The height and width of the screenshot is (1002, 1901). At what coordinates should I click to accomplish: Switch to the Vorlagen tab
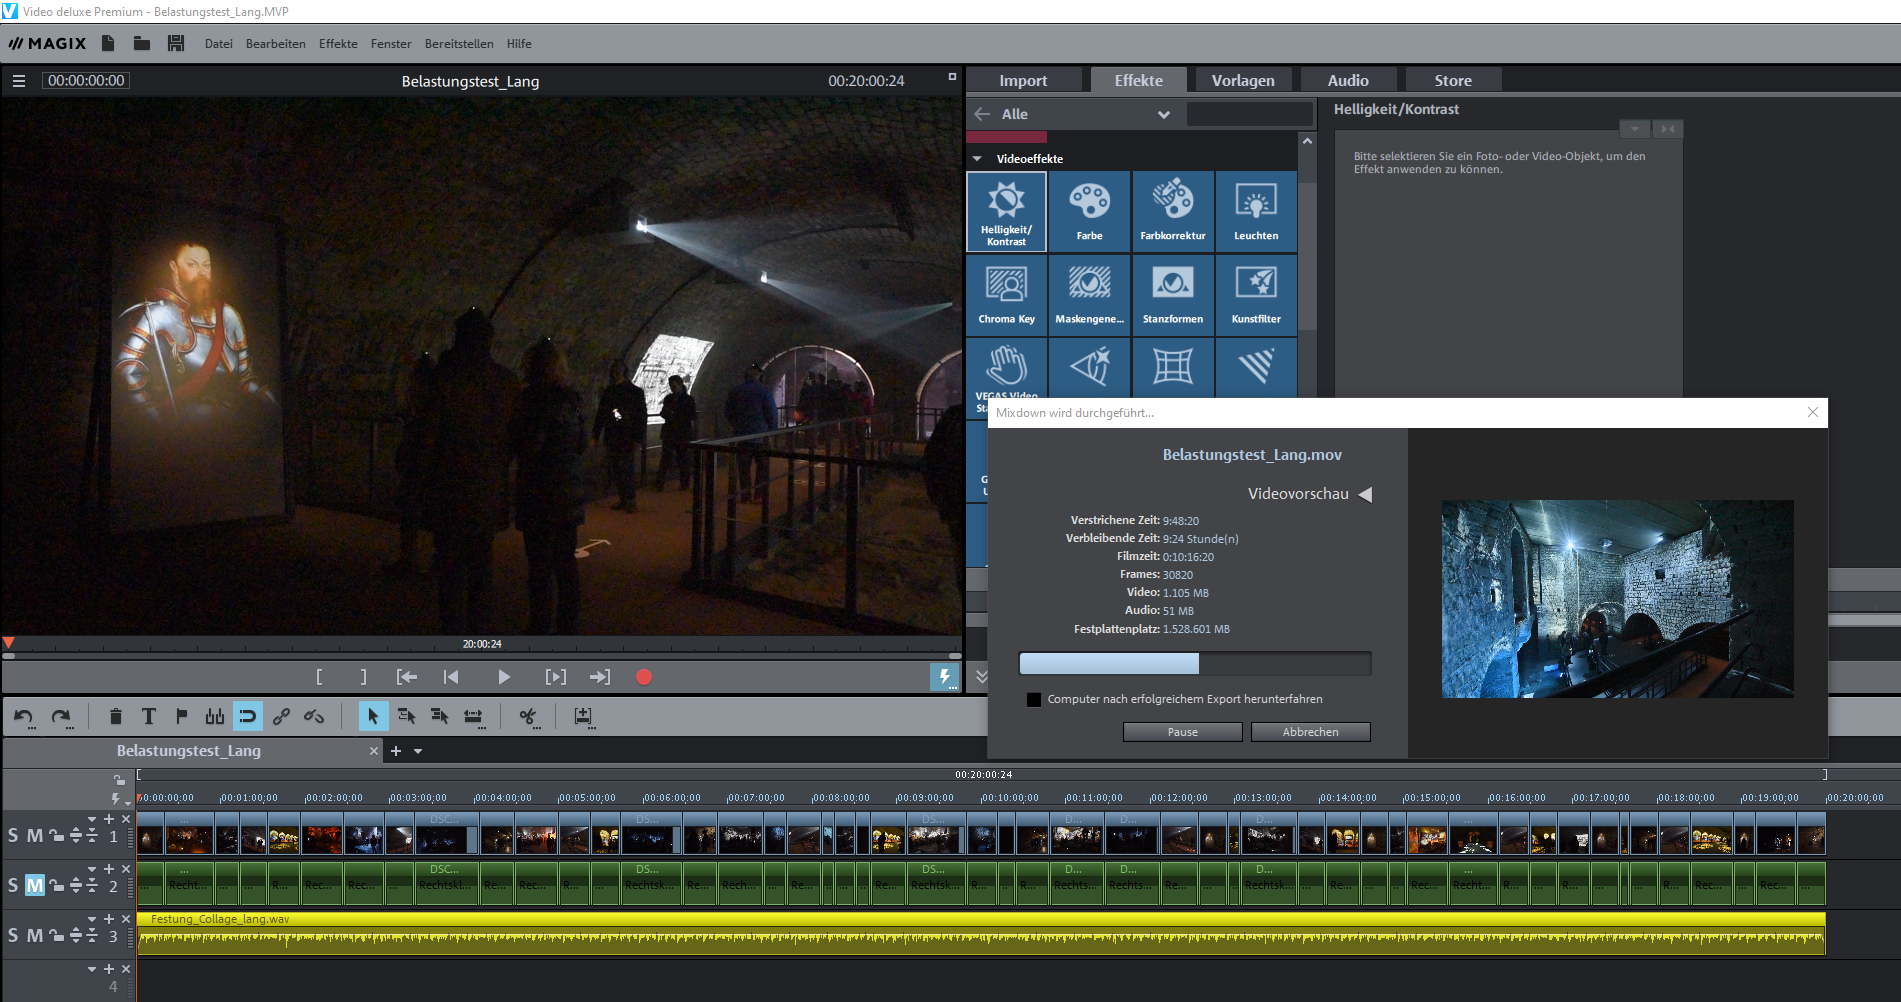pyautogui.click(x=1242, y=81)
